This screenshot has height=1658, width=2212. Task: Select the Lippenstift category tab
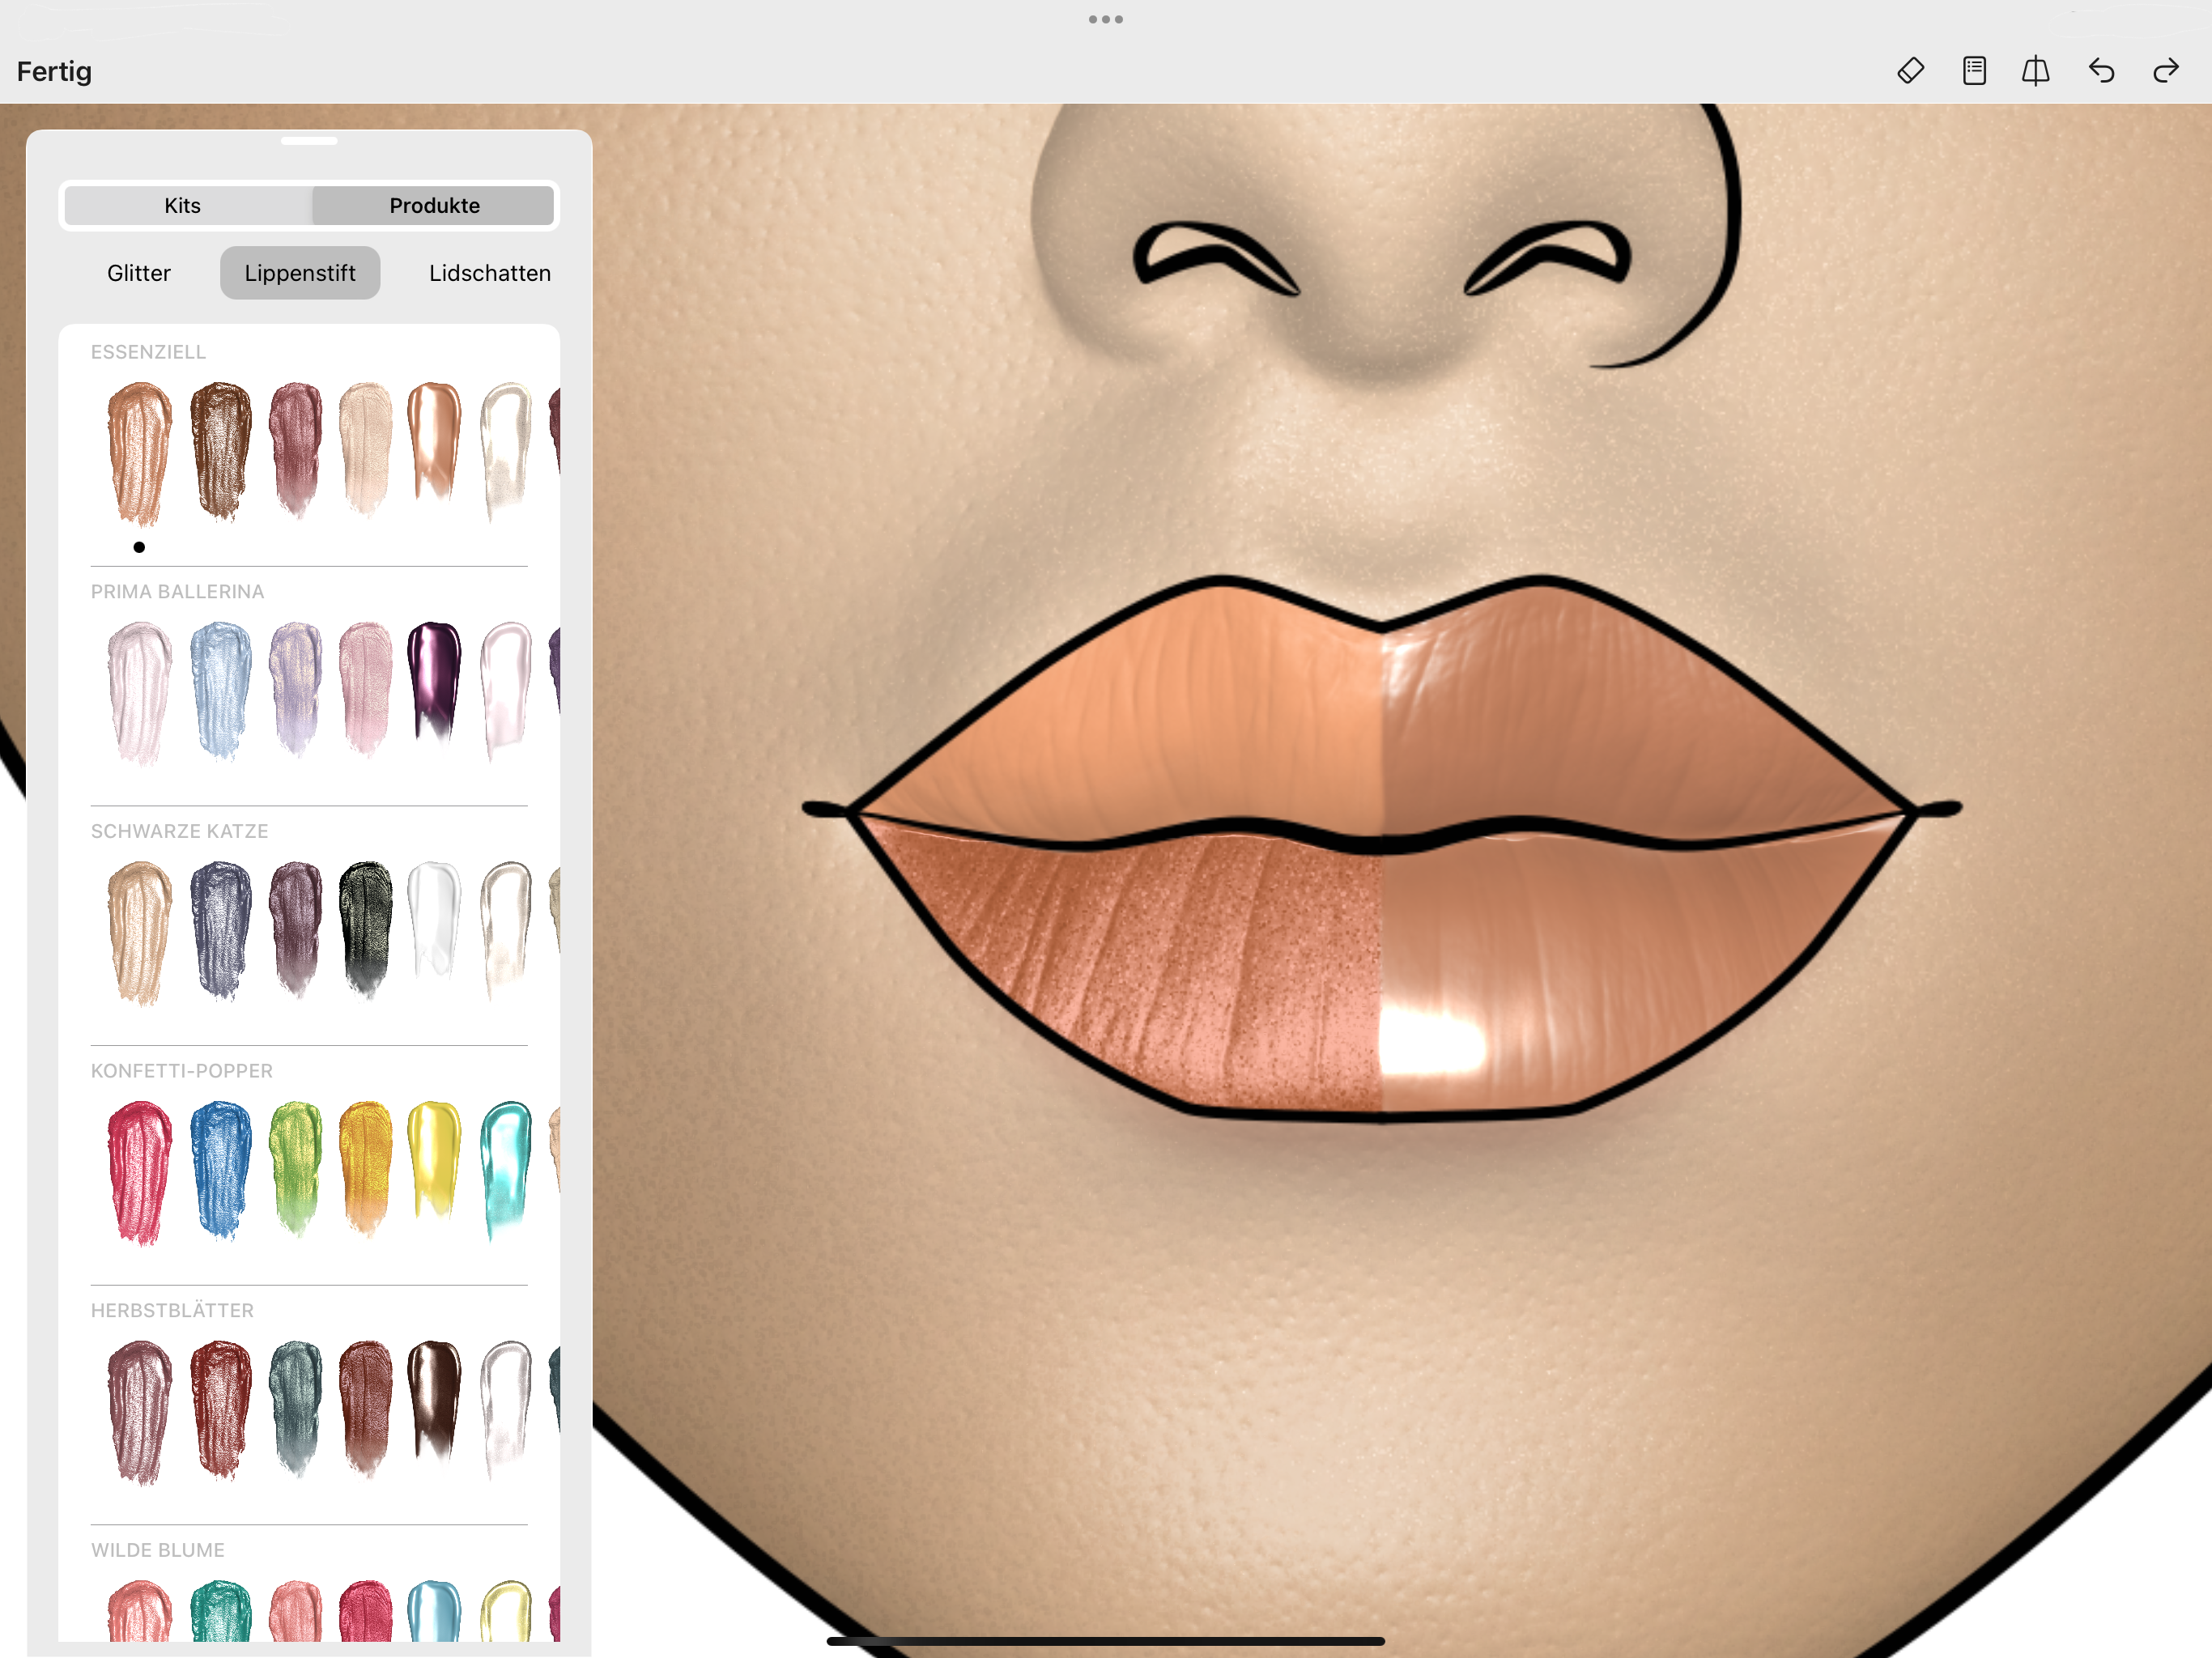300,273
